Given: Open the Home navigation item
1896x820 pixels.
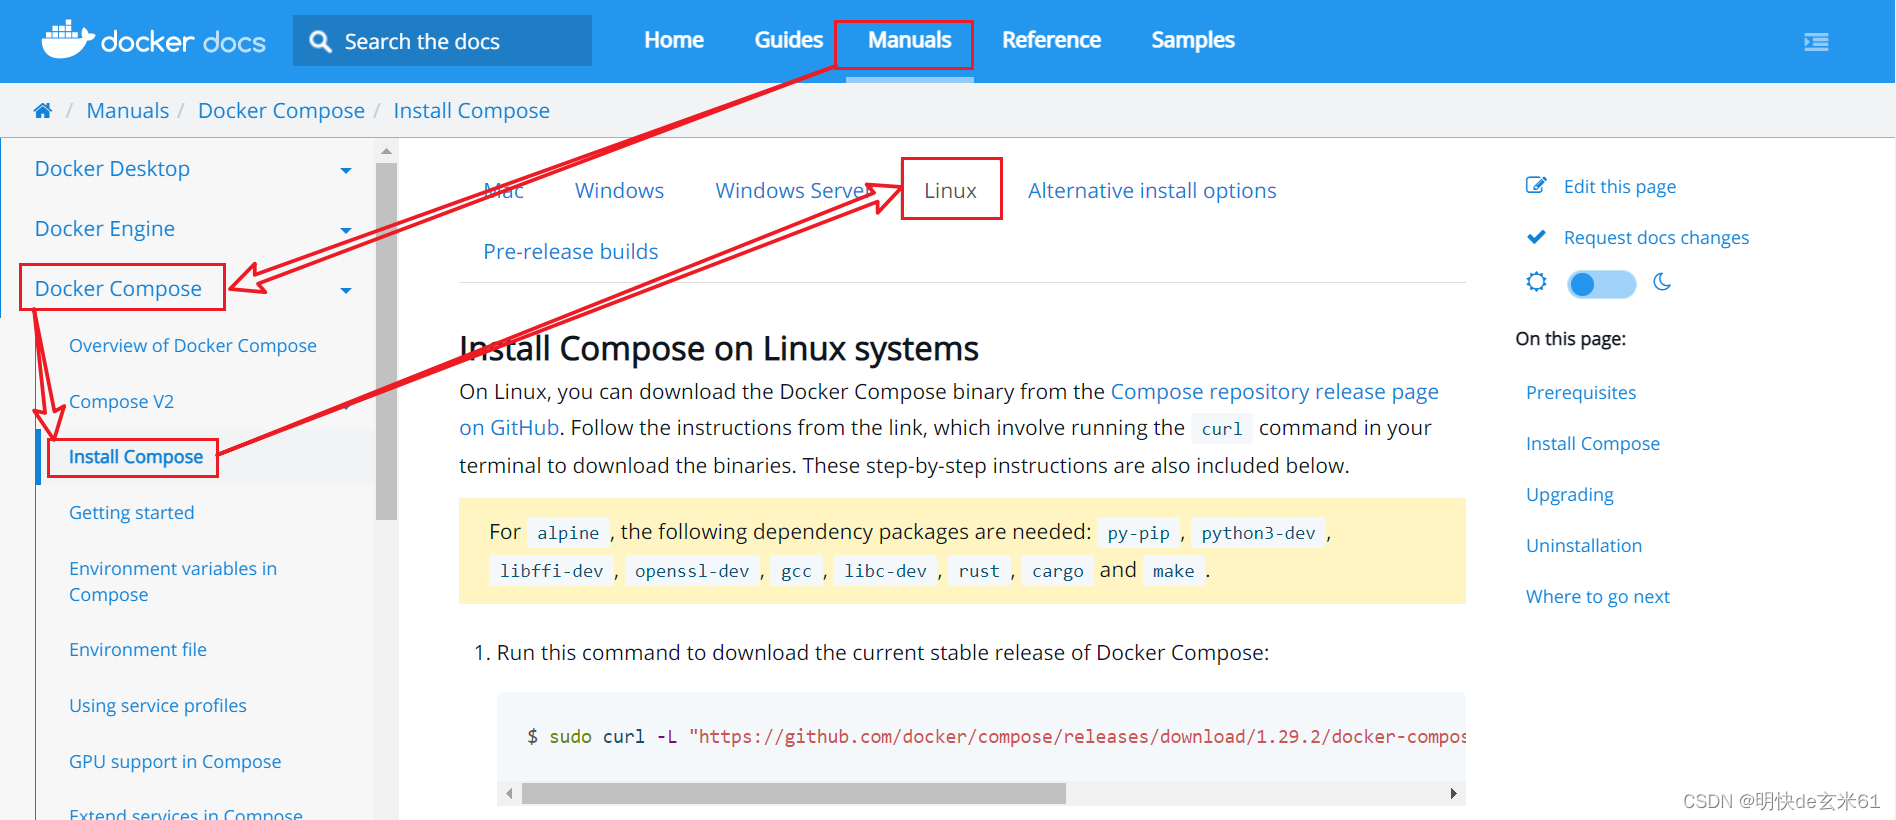Looking at the screenshot, I should point(674,40).
